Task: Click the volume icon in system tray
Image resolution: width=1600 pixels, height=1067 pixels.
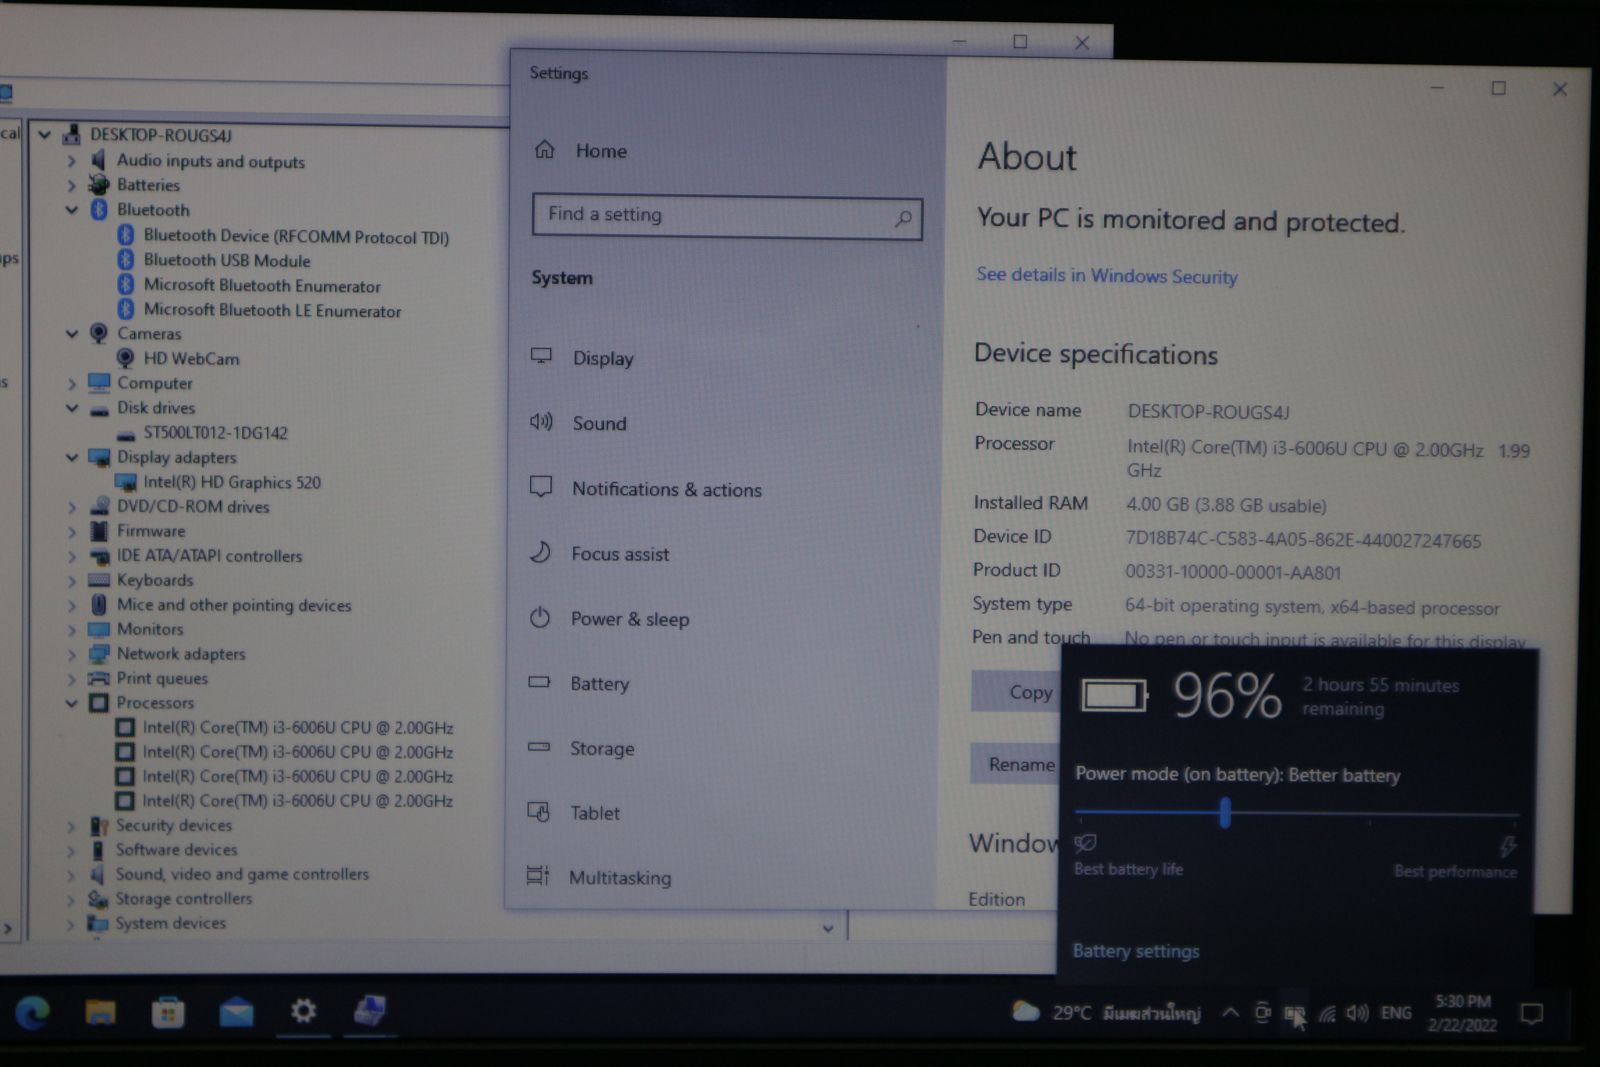Action: tap(1357, 1013)
